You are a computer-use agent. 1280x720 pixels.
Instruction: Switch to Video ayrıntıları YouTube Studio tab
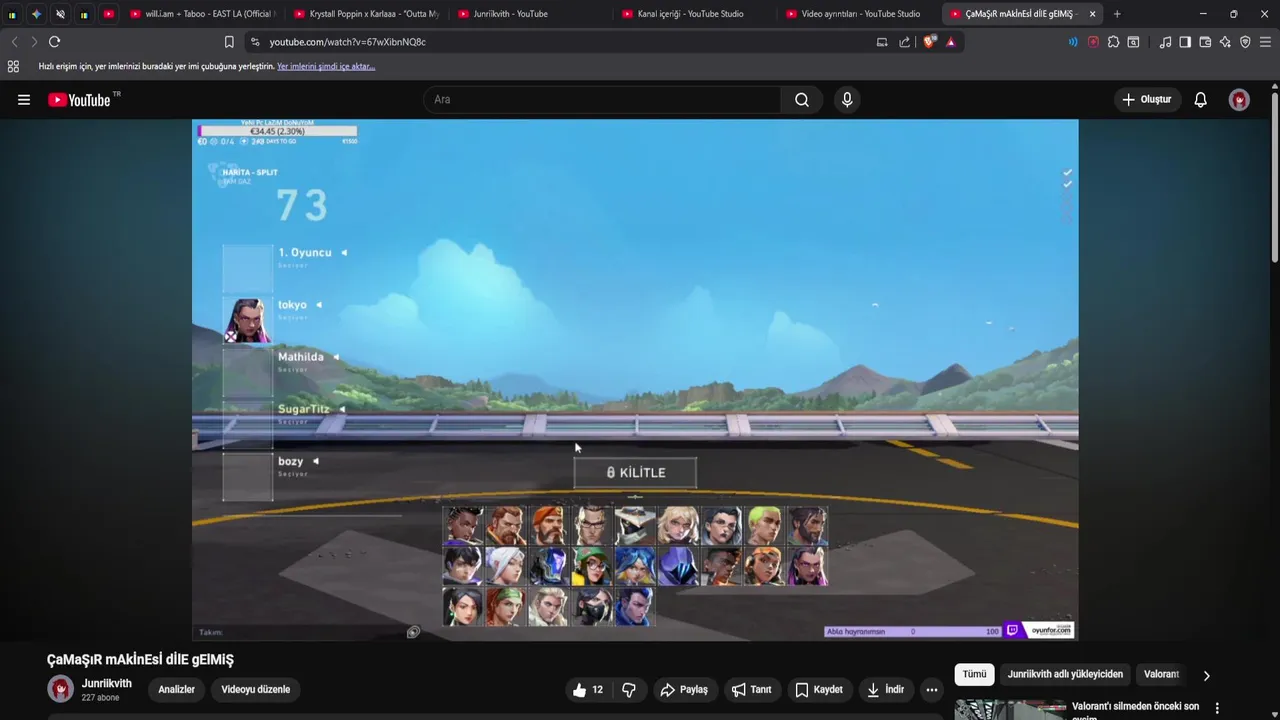pyautogui.click(x=858, y=14)
